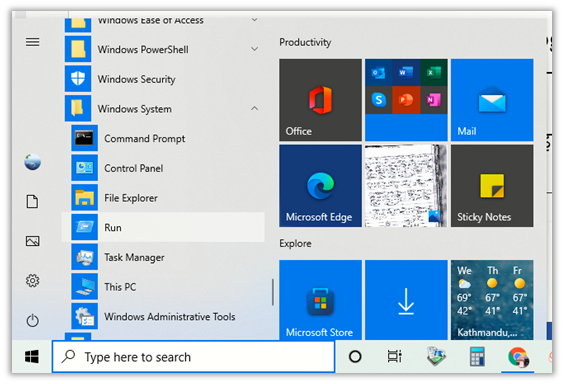Click the Windows System folder icon

click(x=78, y=108)
